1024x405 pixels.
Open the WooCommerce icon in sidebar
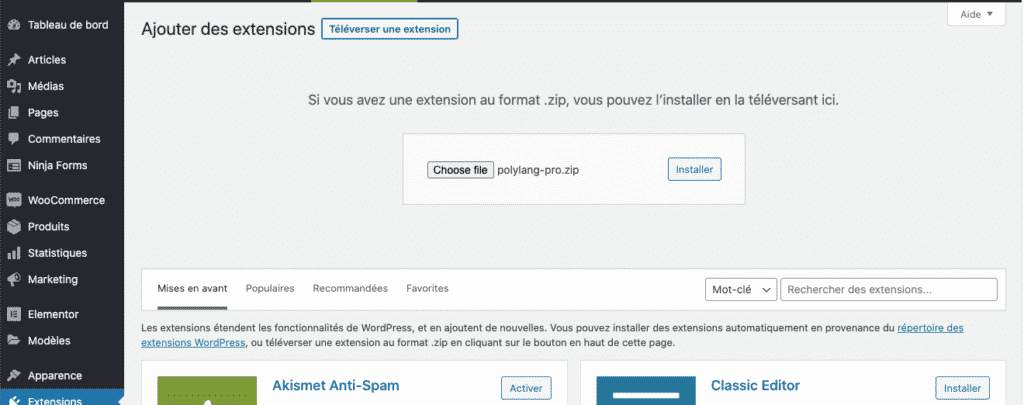(14, 200)
